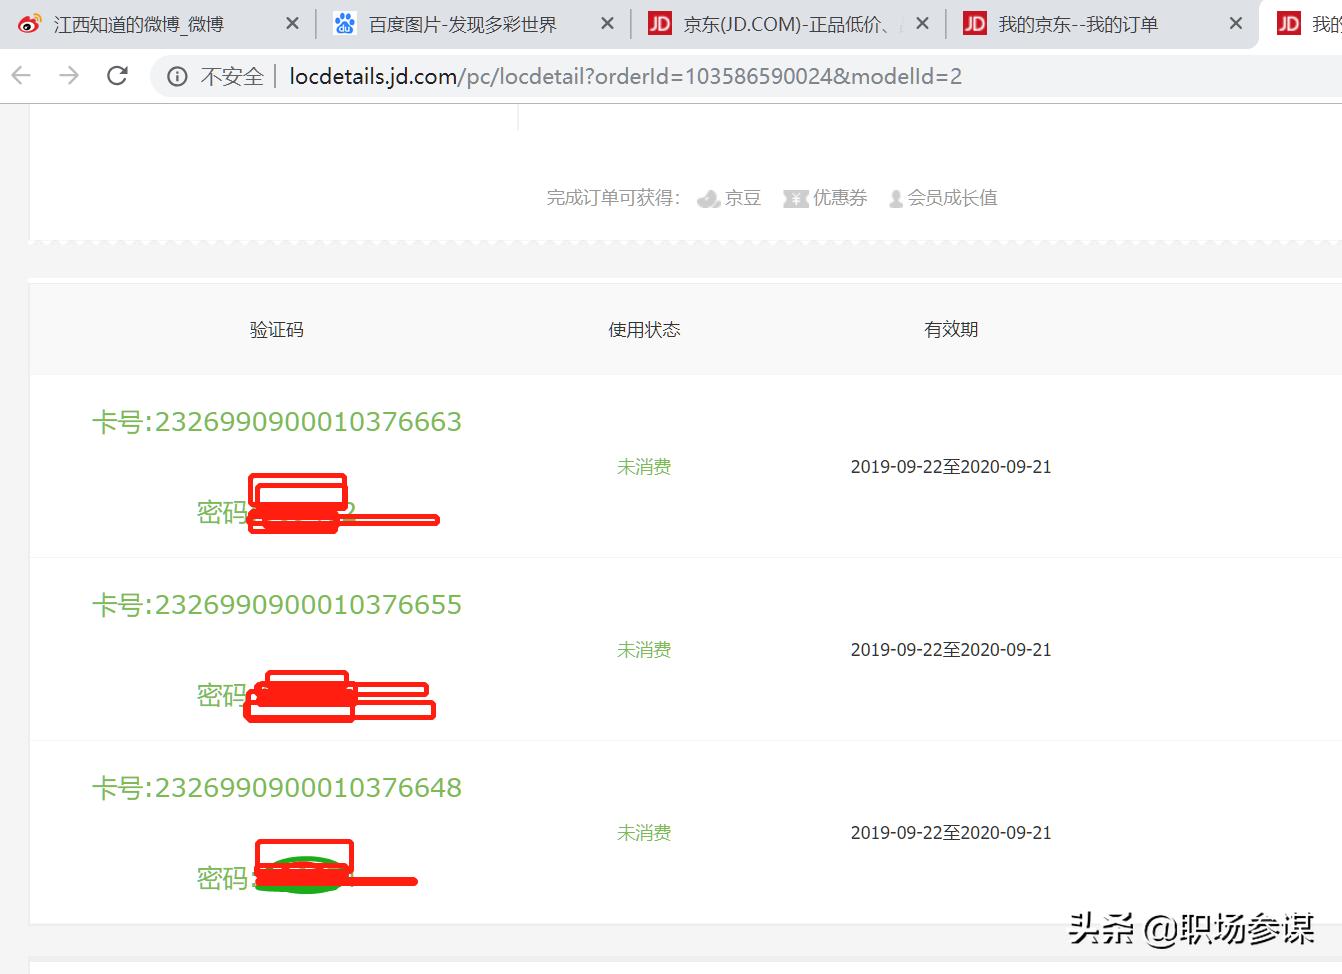Click the 验证码 column header
1342x974 pixels.
276,329
